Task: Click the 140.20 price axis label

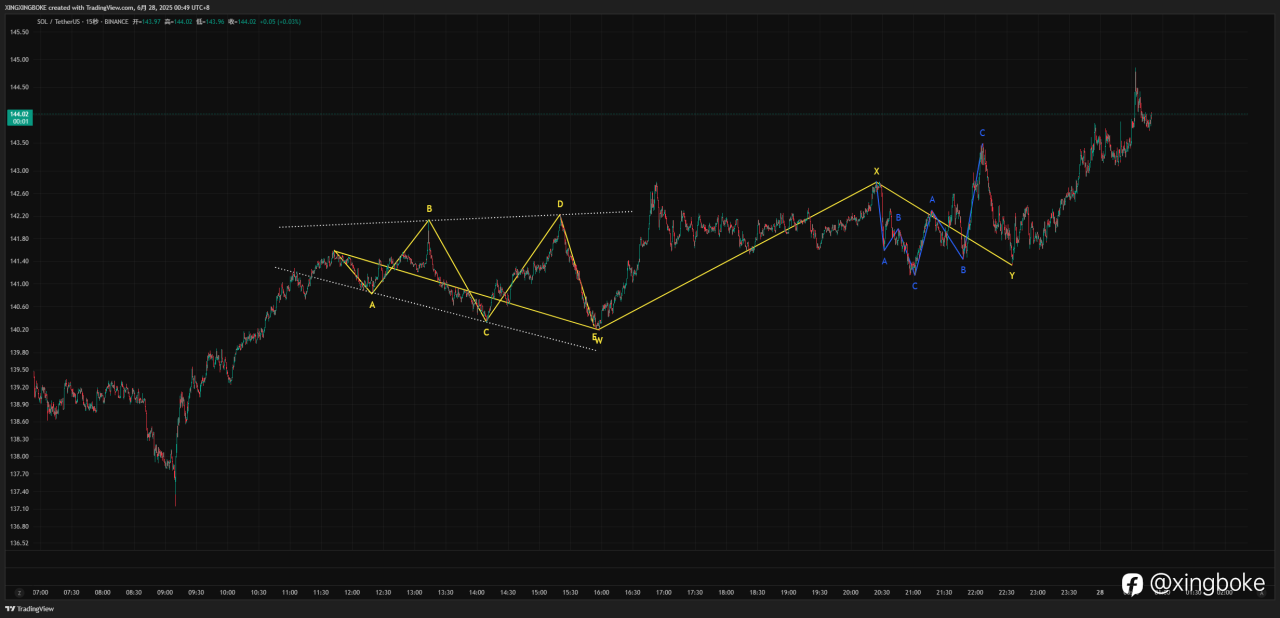Action: [x=19, y=330]
